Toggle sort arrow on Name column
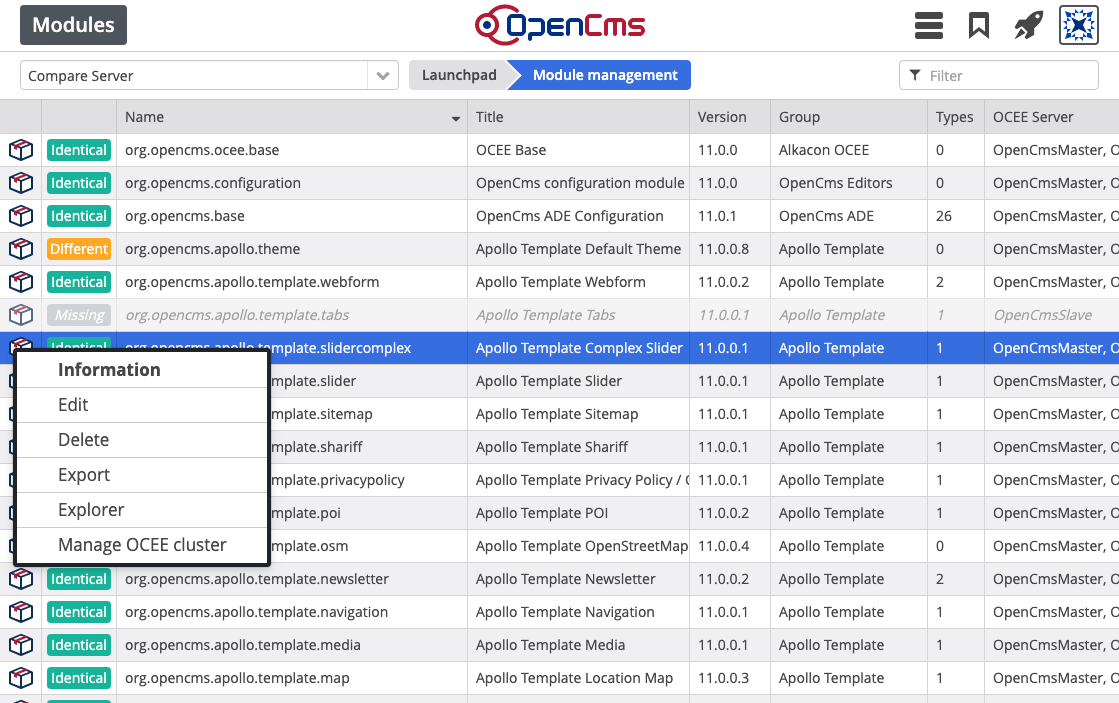This screenshot has height=703, width=1119. coord(455,118)
